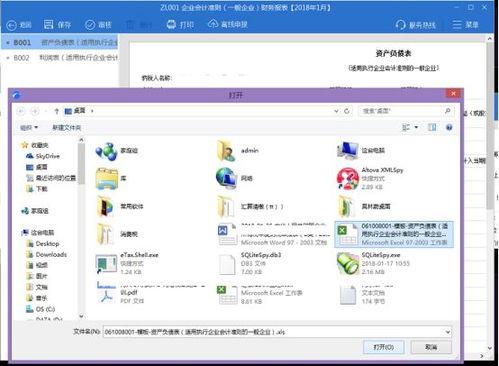Click the 返回 back button in main toolbar

(x=19, y=25)
